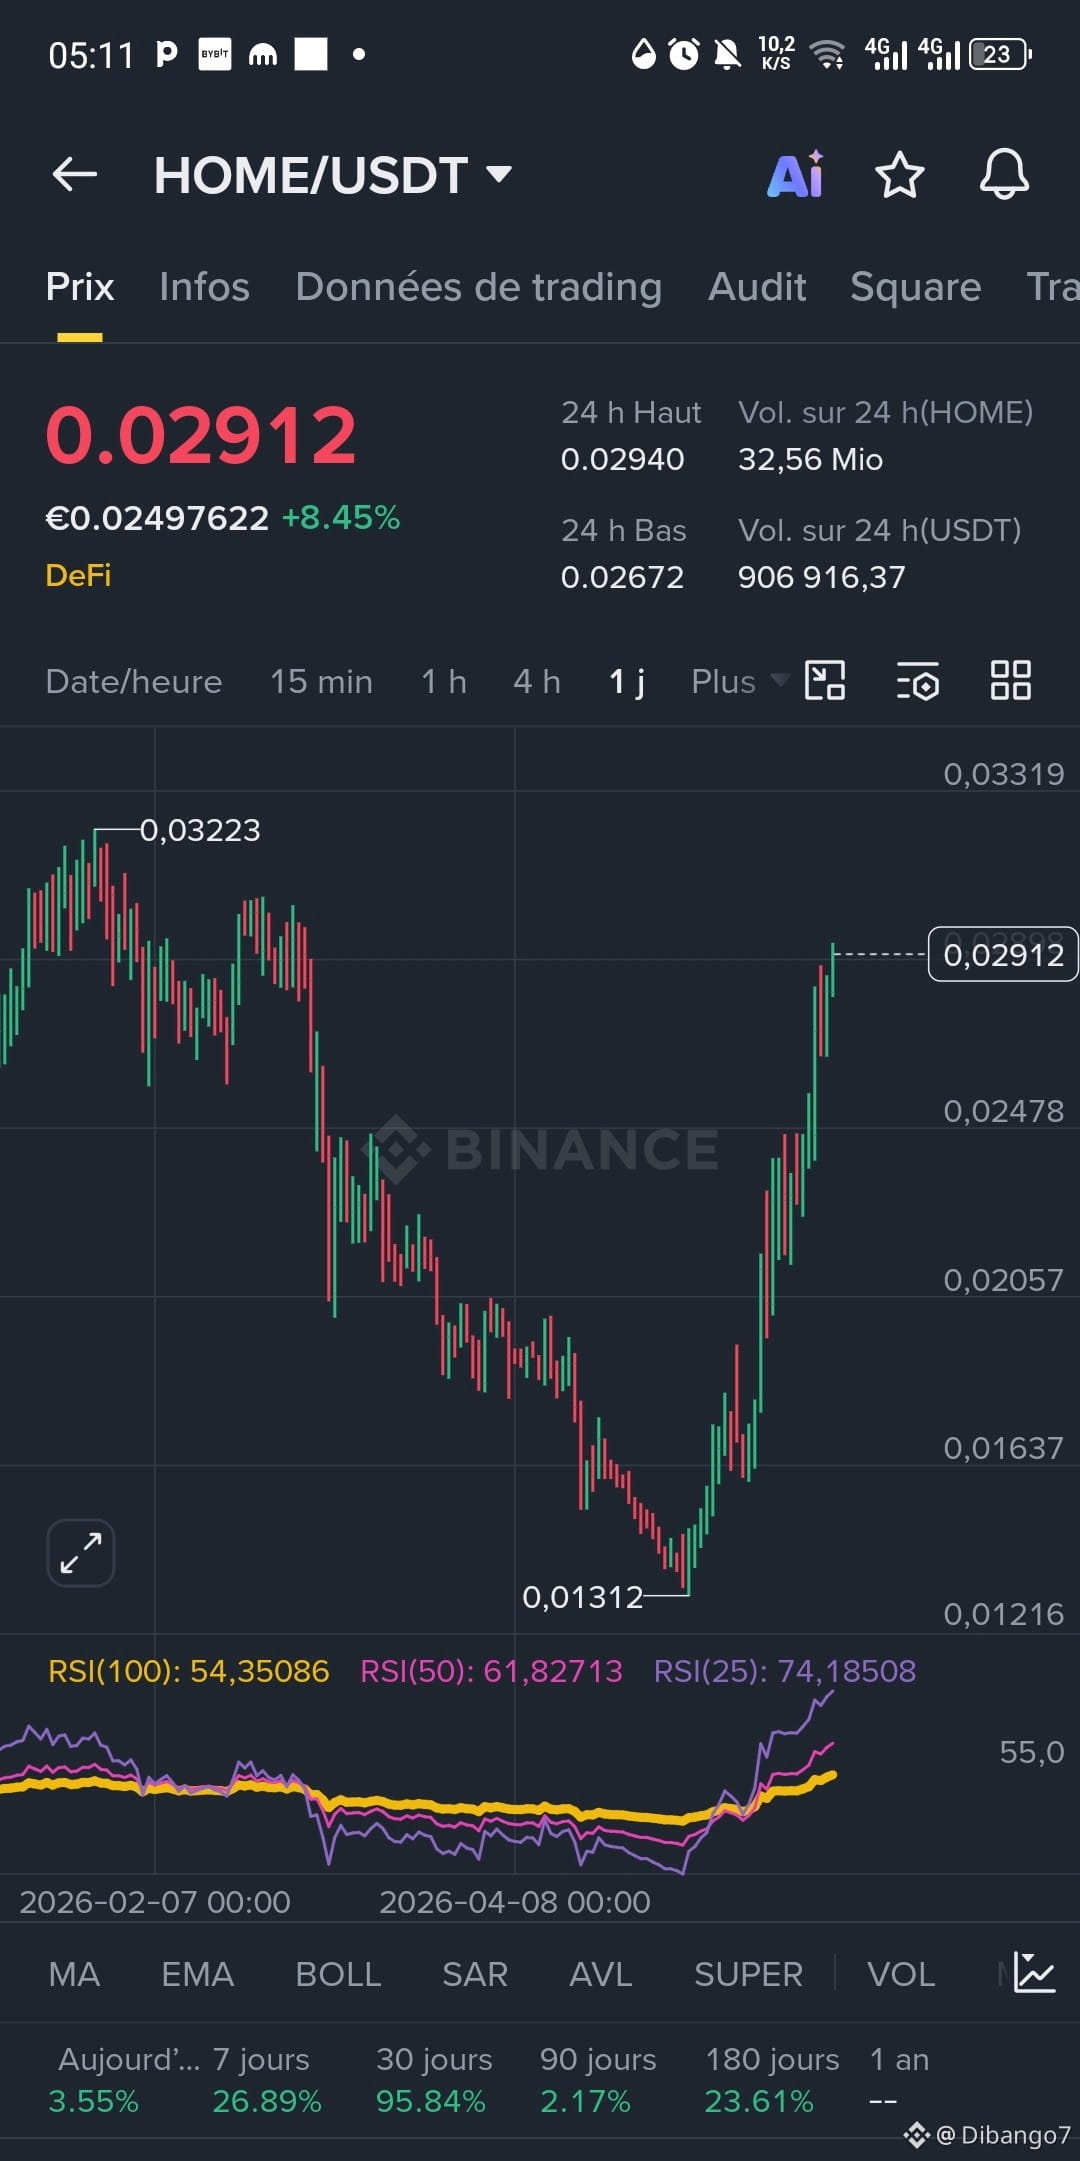
Task: Open the grid layout icon
Action: 1010,681
